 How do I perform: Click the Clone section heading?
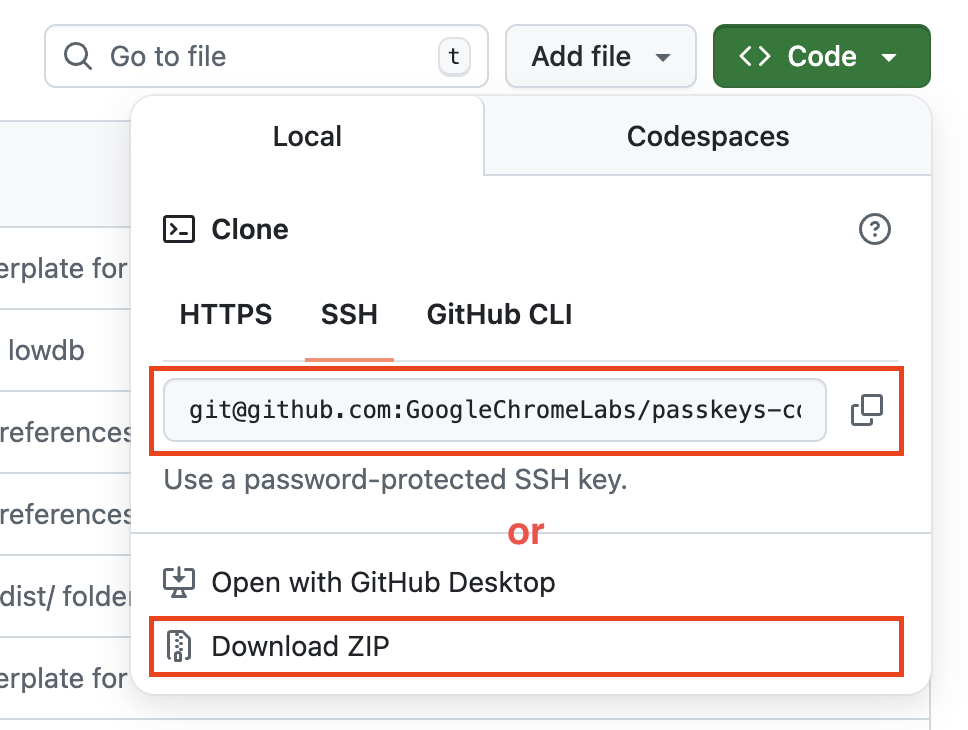coord(250,230)
